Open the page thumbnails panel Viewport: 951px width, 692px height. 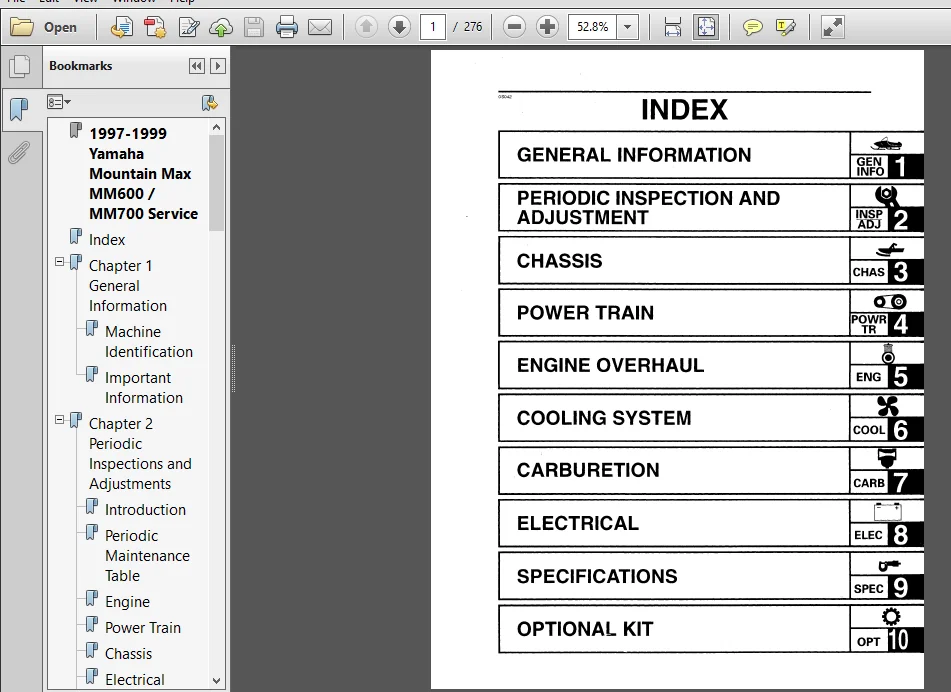19,66
